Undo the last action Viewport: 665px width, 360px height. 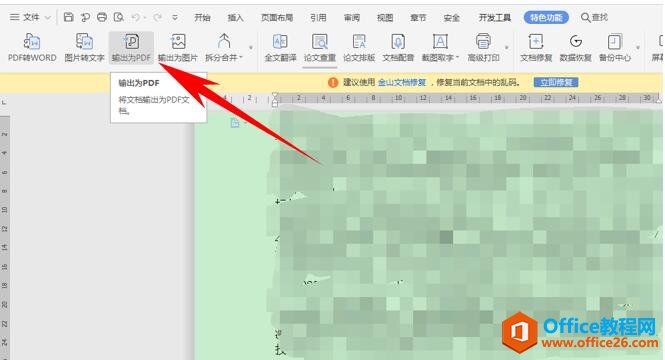[136, 17]
